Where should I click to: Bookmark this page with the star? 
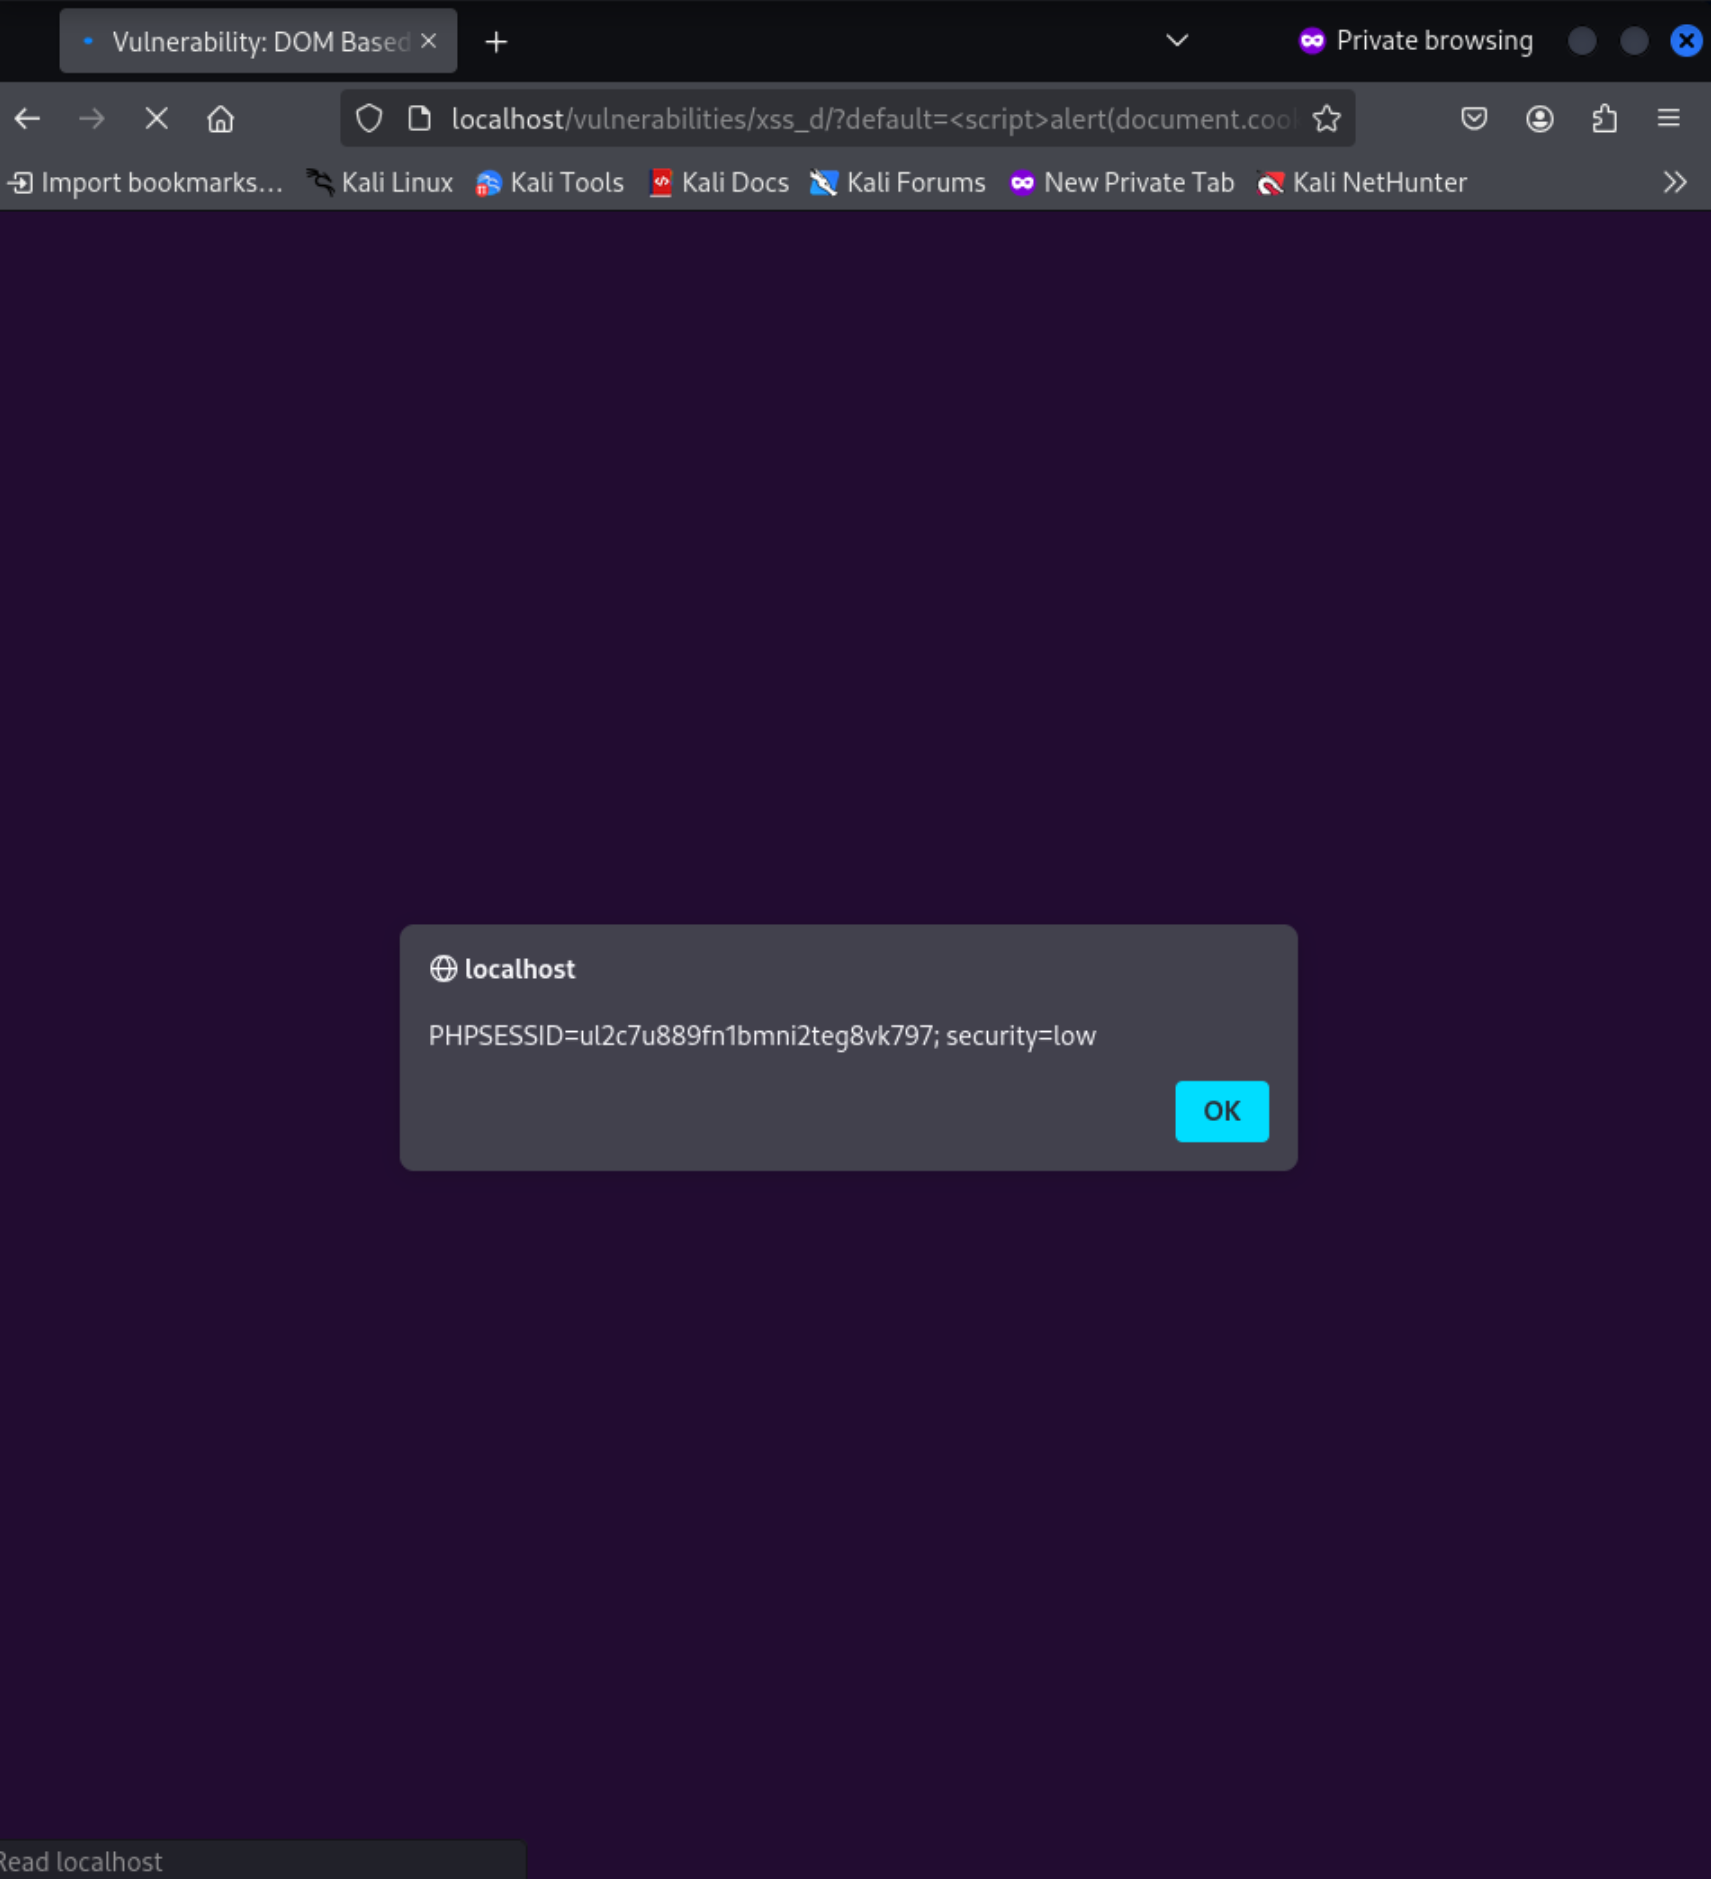(x=1327, y=119)
